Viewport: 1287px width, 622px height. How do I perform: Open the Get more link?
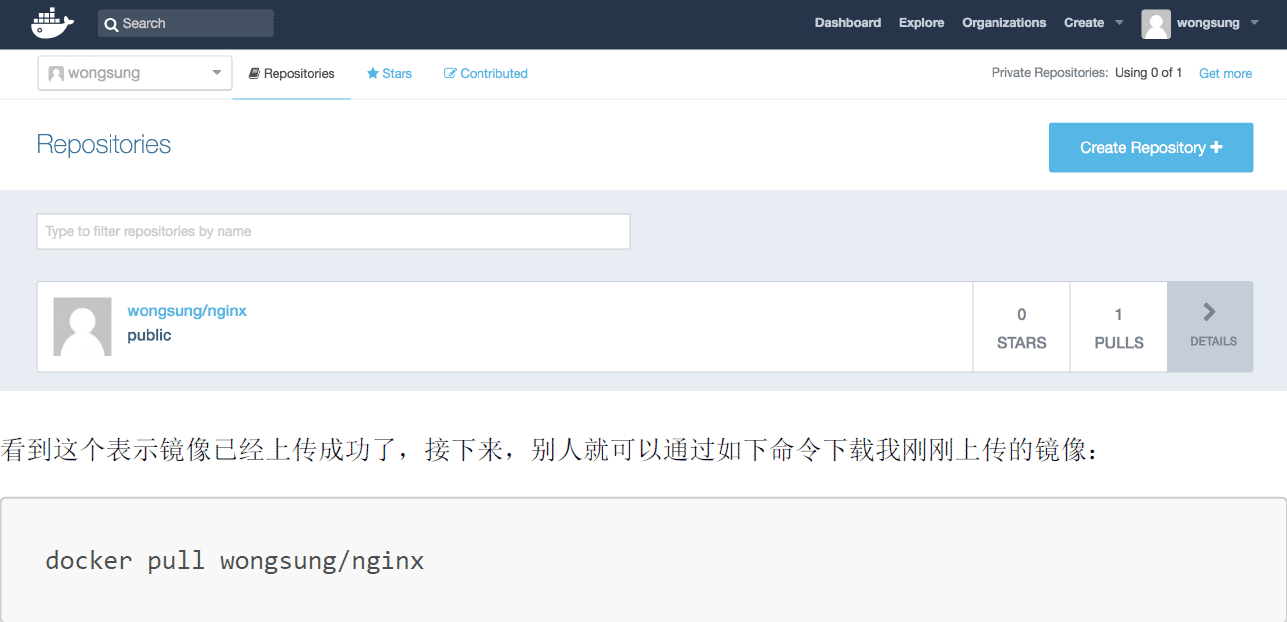point(1225,72)
